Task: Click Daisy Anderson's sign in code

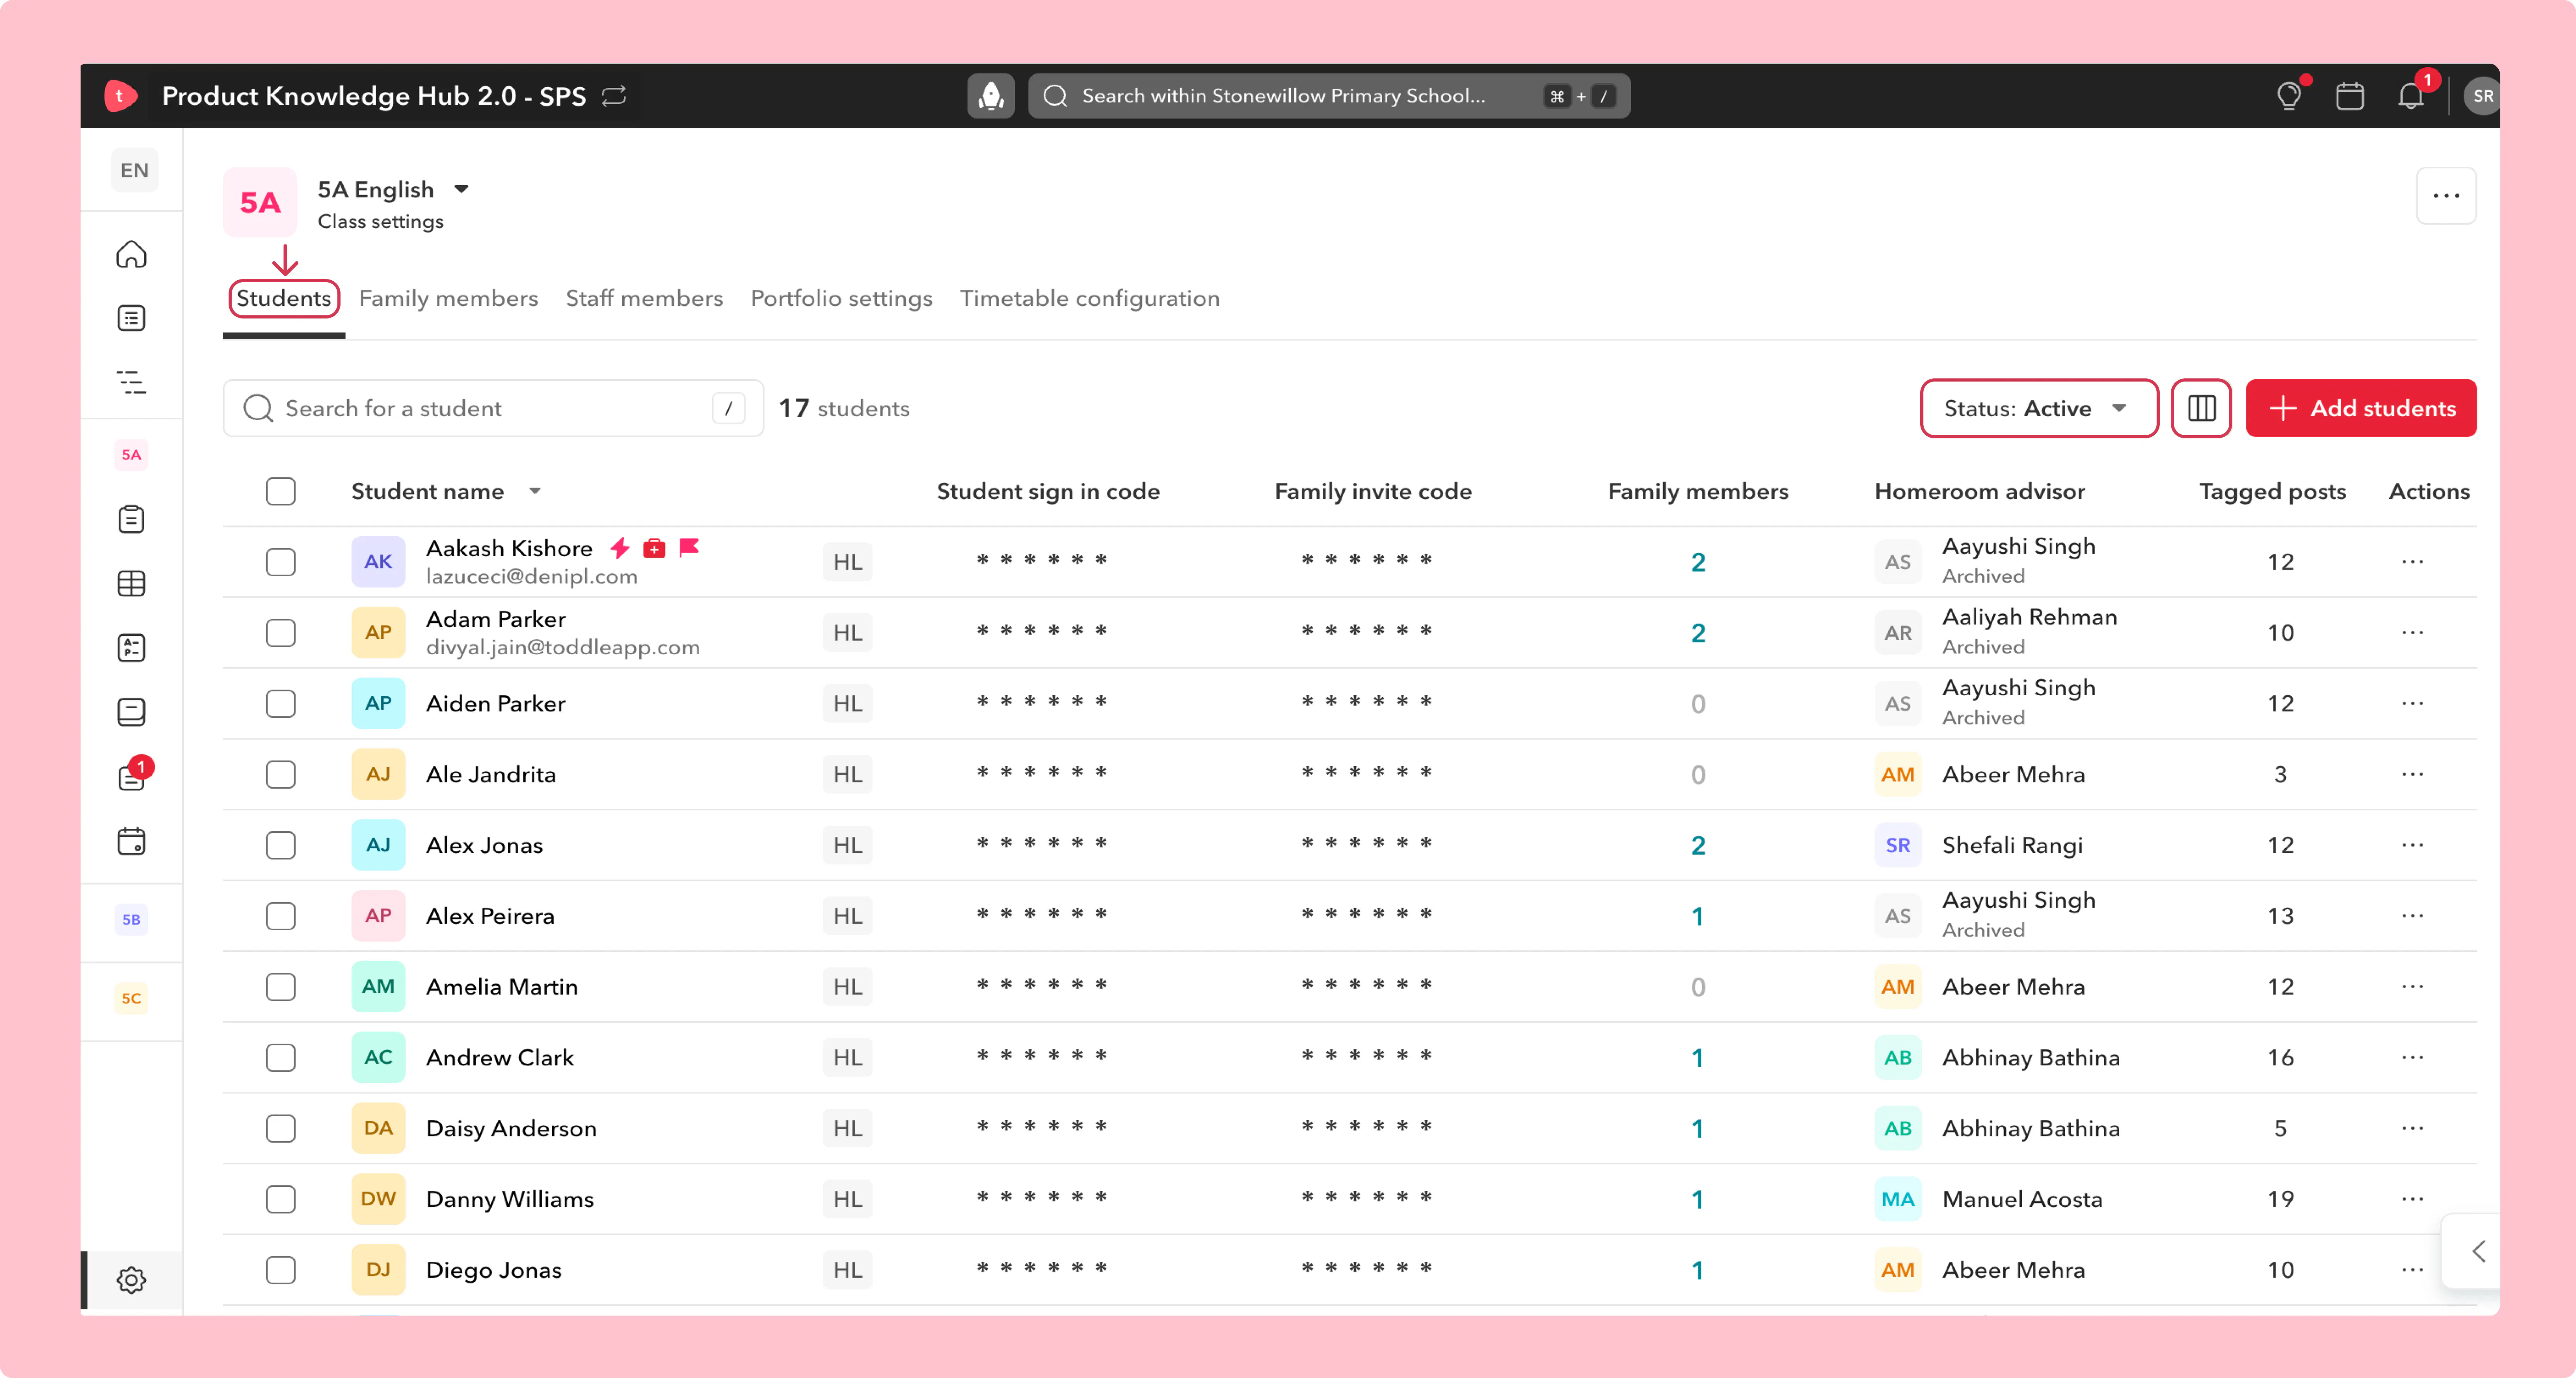Action: 1043,1127
